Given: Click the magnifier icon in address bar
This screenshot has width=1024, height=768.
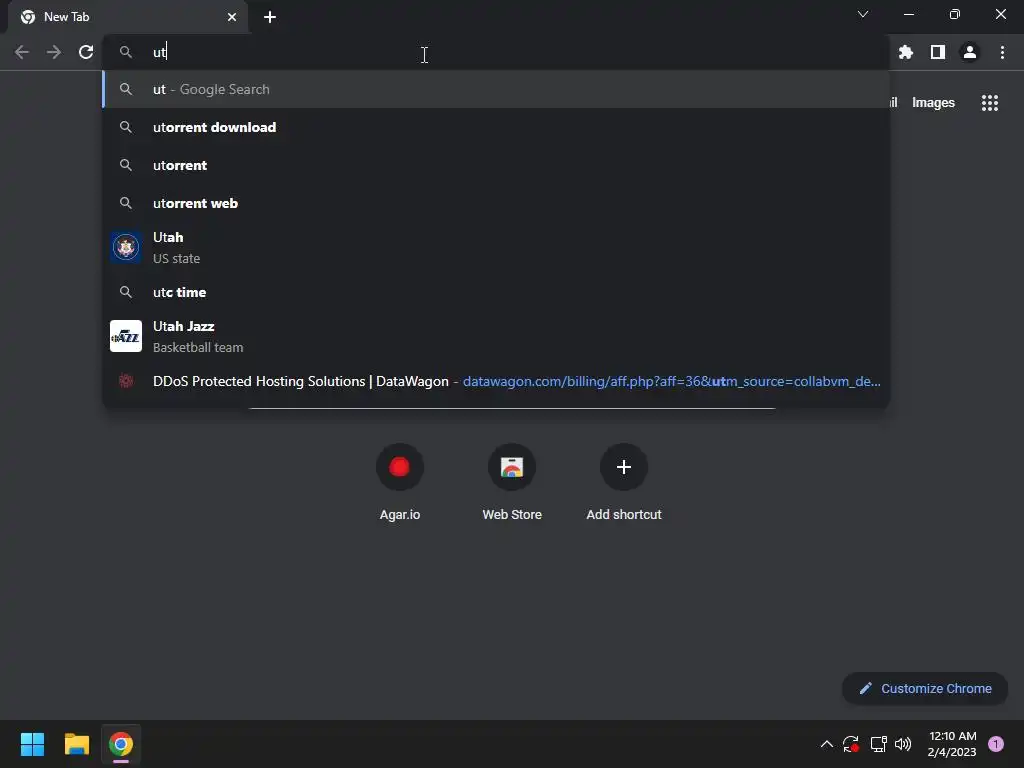Looking at the screenshot, I should tap(126, 52).
